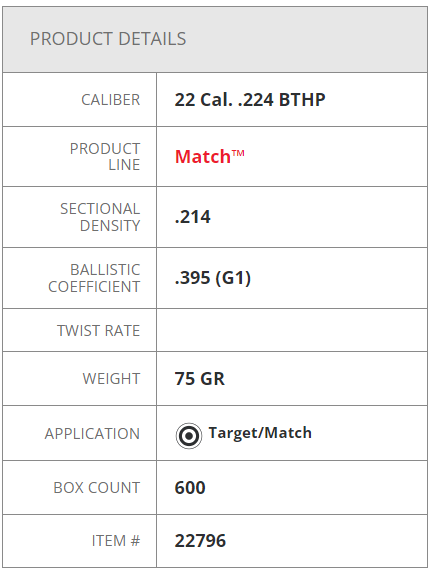428x570 pixels.
Task: Click the SECTIONAL DENSITY label
Action: tap(100, 217)
